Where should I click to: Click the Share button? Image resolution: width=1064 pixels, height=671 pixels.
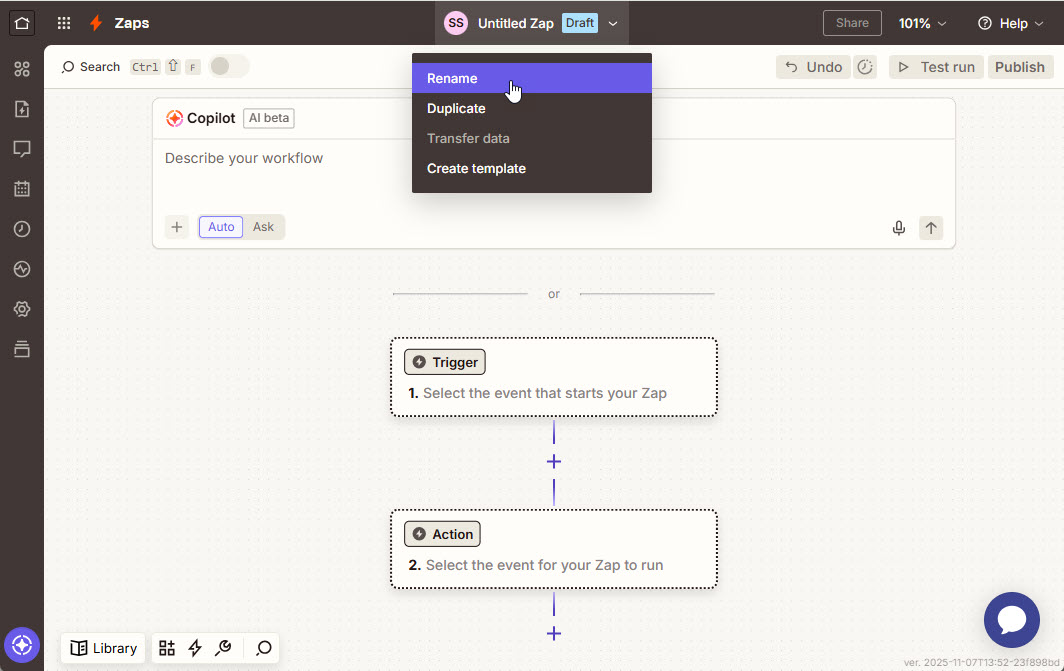coord(852,23)
